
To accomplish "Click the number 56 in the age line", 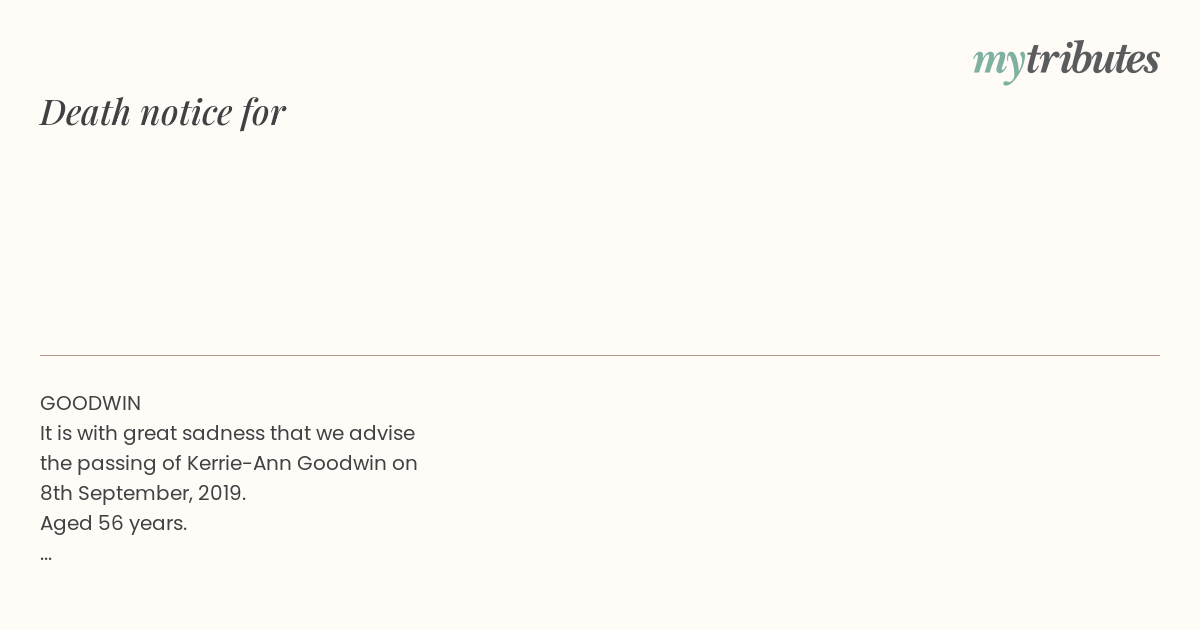I will click(x=110, y=523).
